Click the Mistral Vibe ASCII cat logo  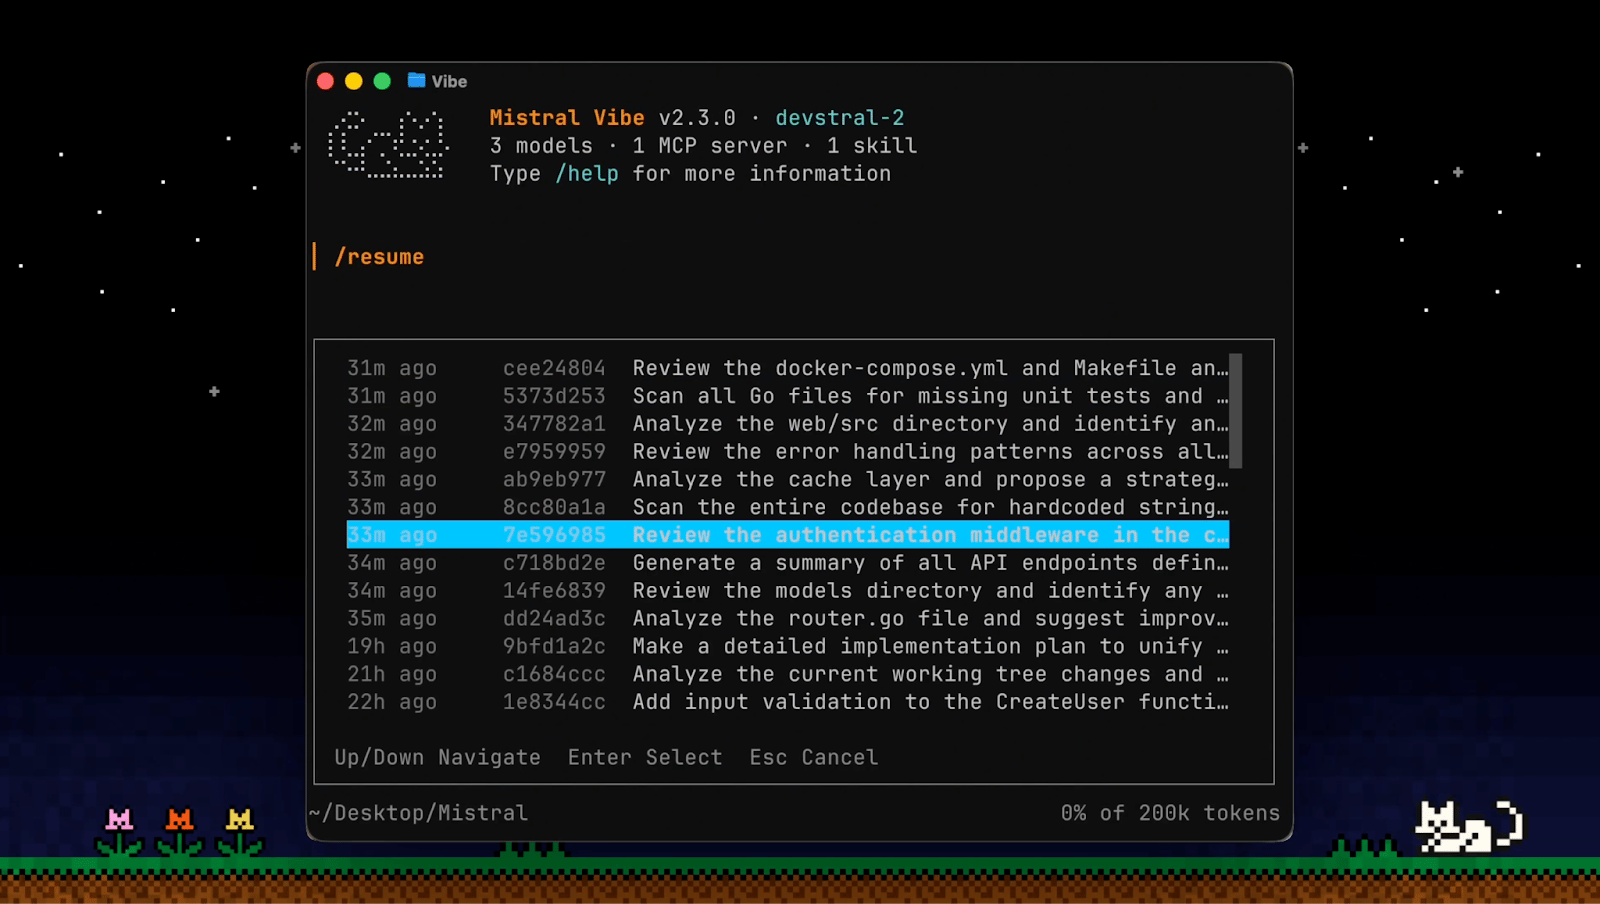point(388,145)
